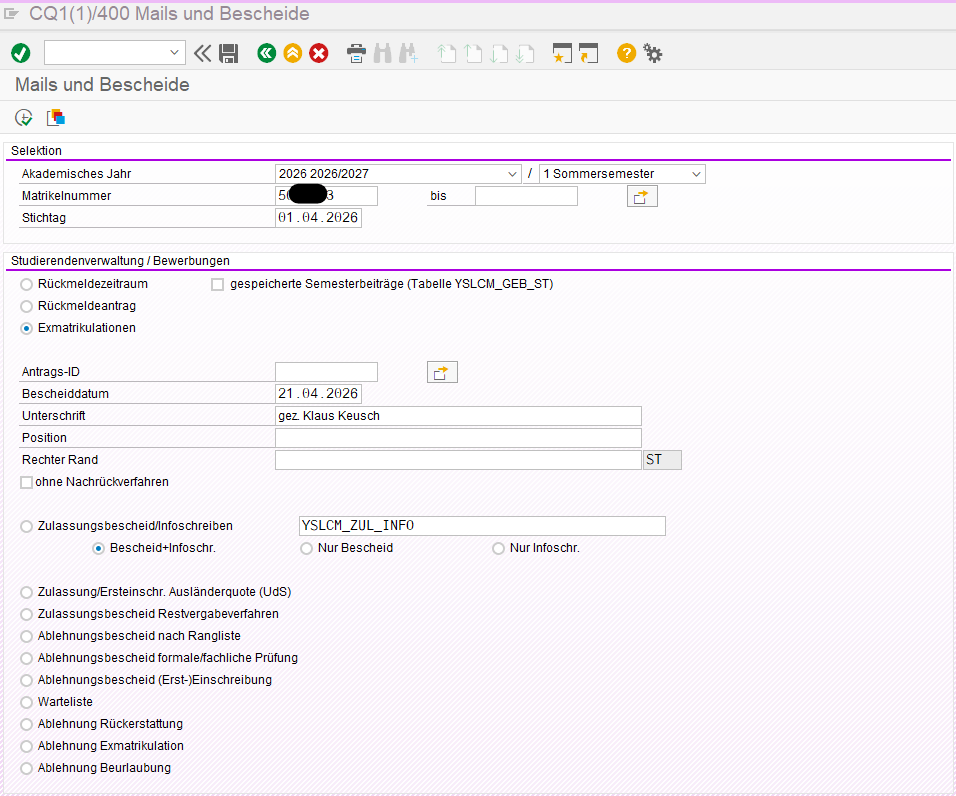
Task: Click the Antrags-ID input field
Action: 326,372
